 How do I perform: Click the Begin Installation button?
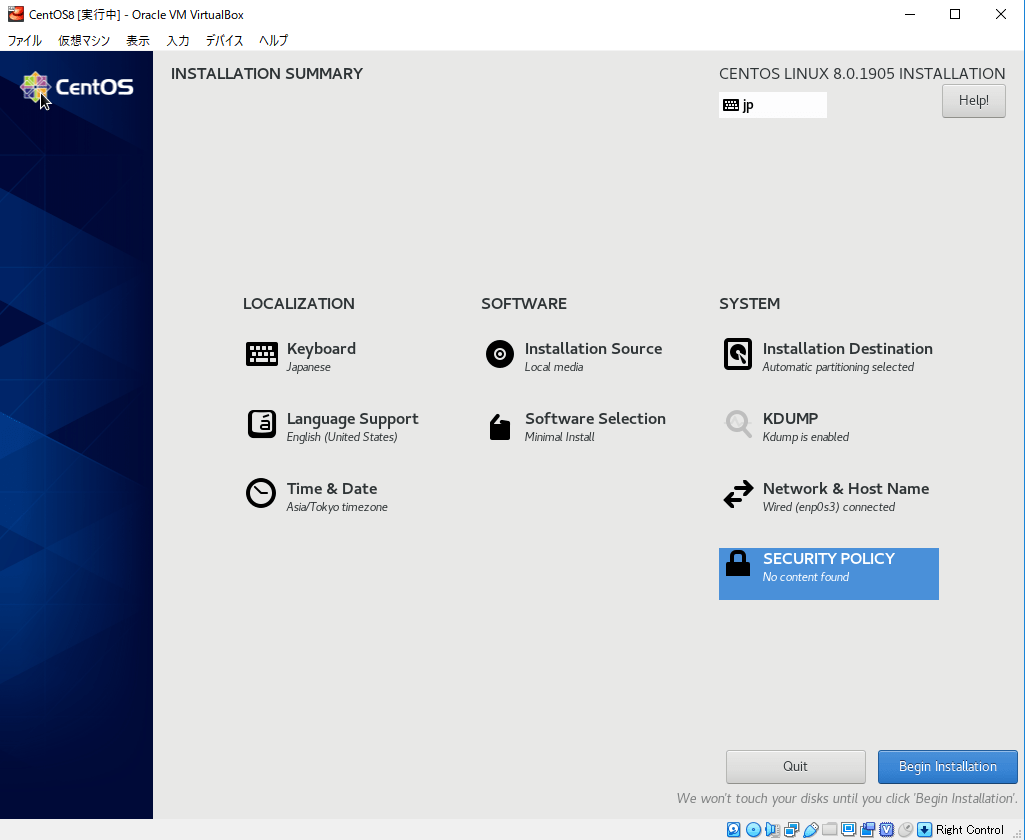click(x=947, y=766)
